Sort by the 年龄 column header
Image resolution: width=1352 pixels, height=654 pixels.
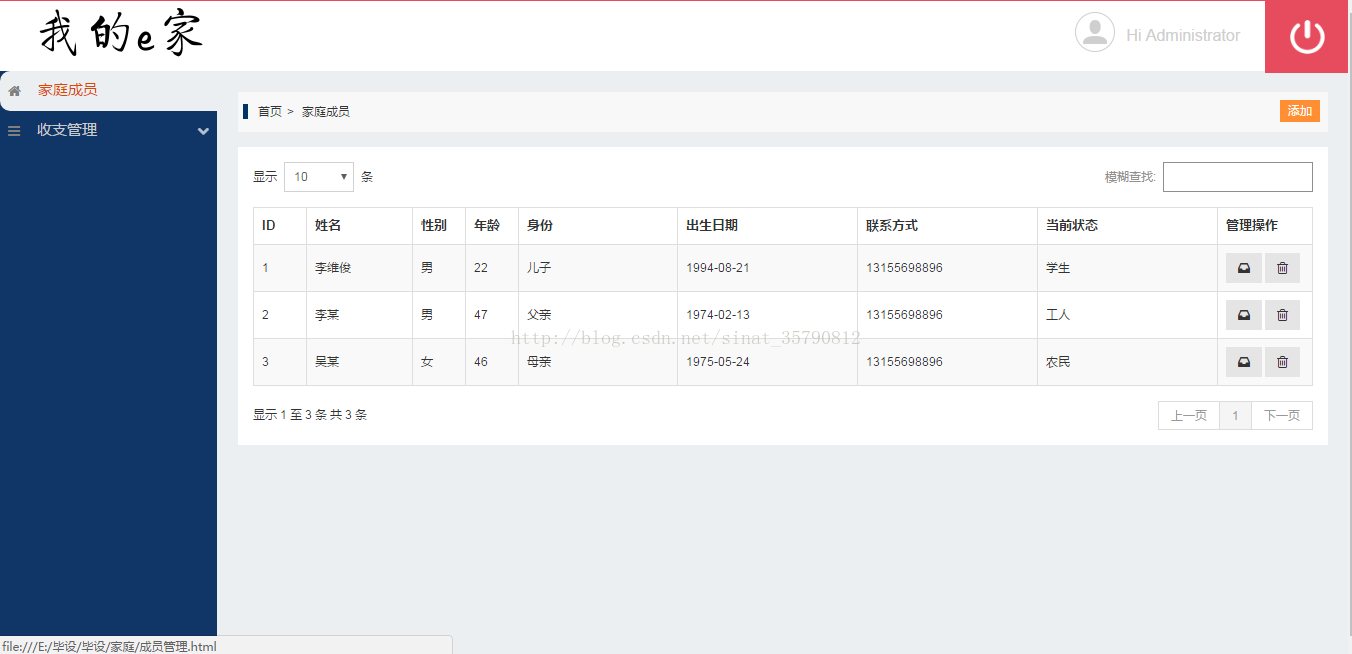(492, 226)
